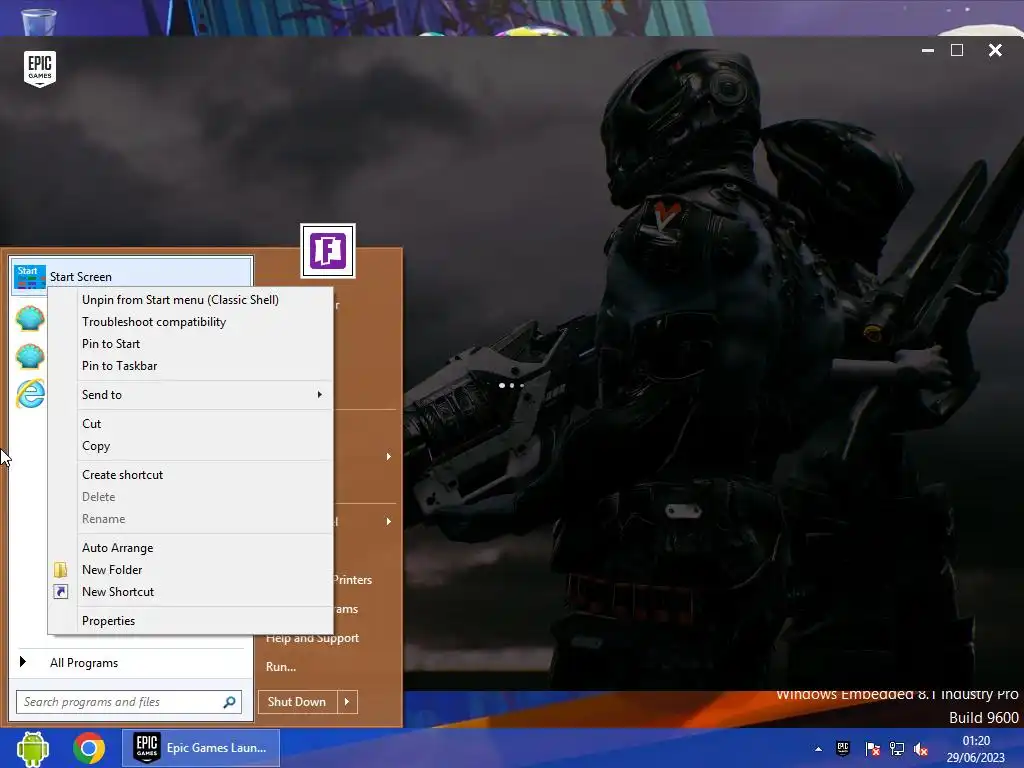1024x768 pixels.
Task: Click the New Shortcut arrow icon
Action: pos(60,592)
